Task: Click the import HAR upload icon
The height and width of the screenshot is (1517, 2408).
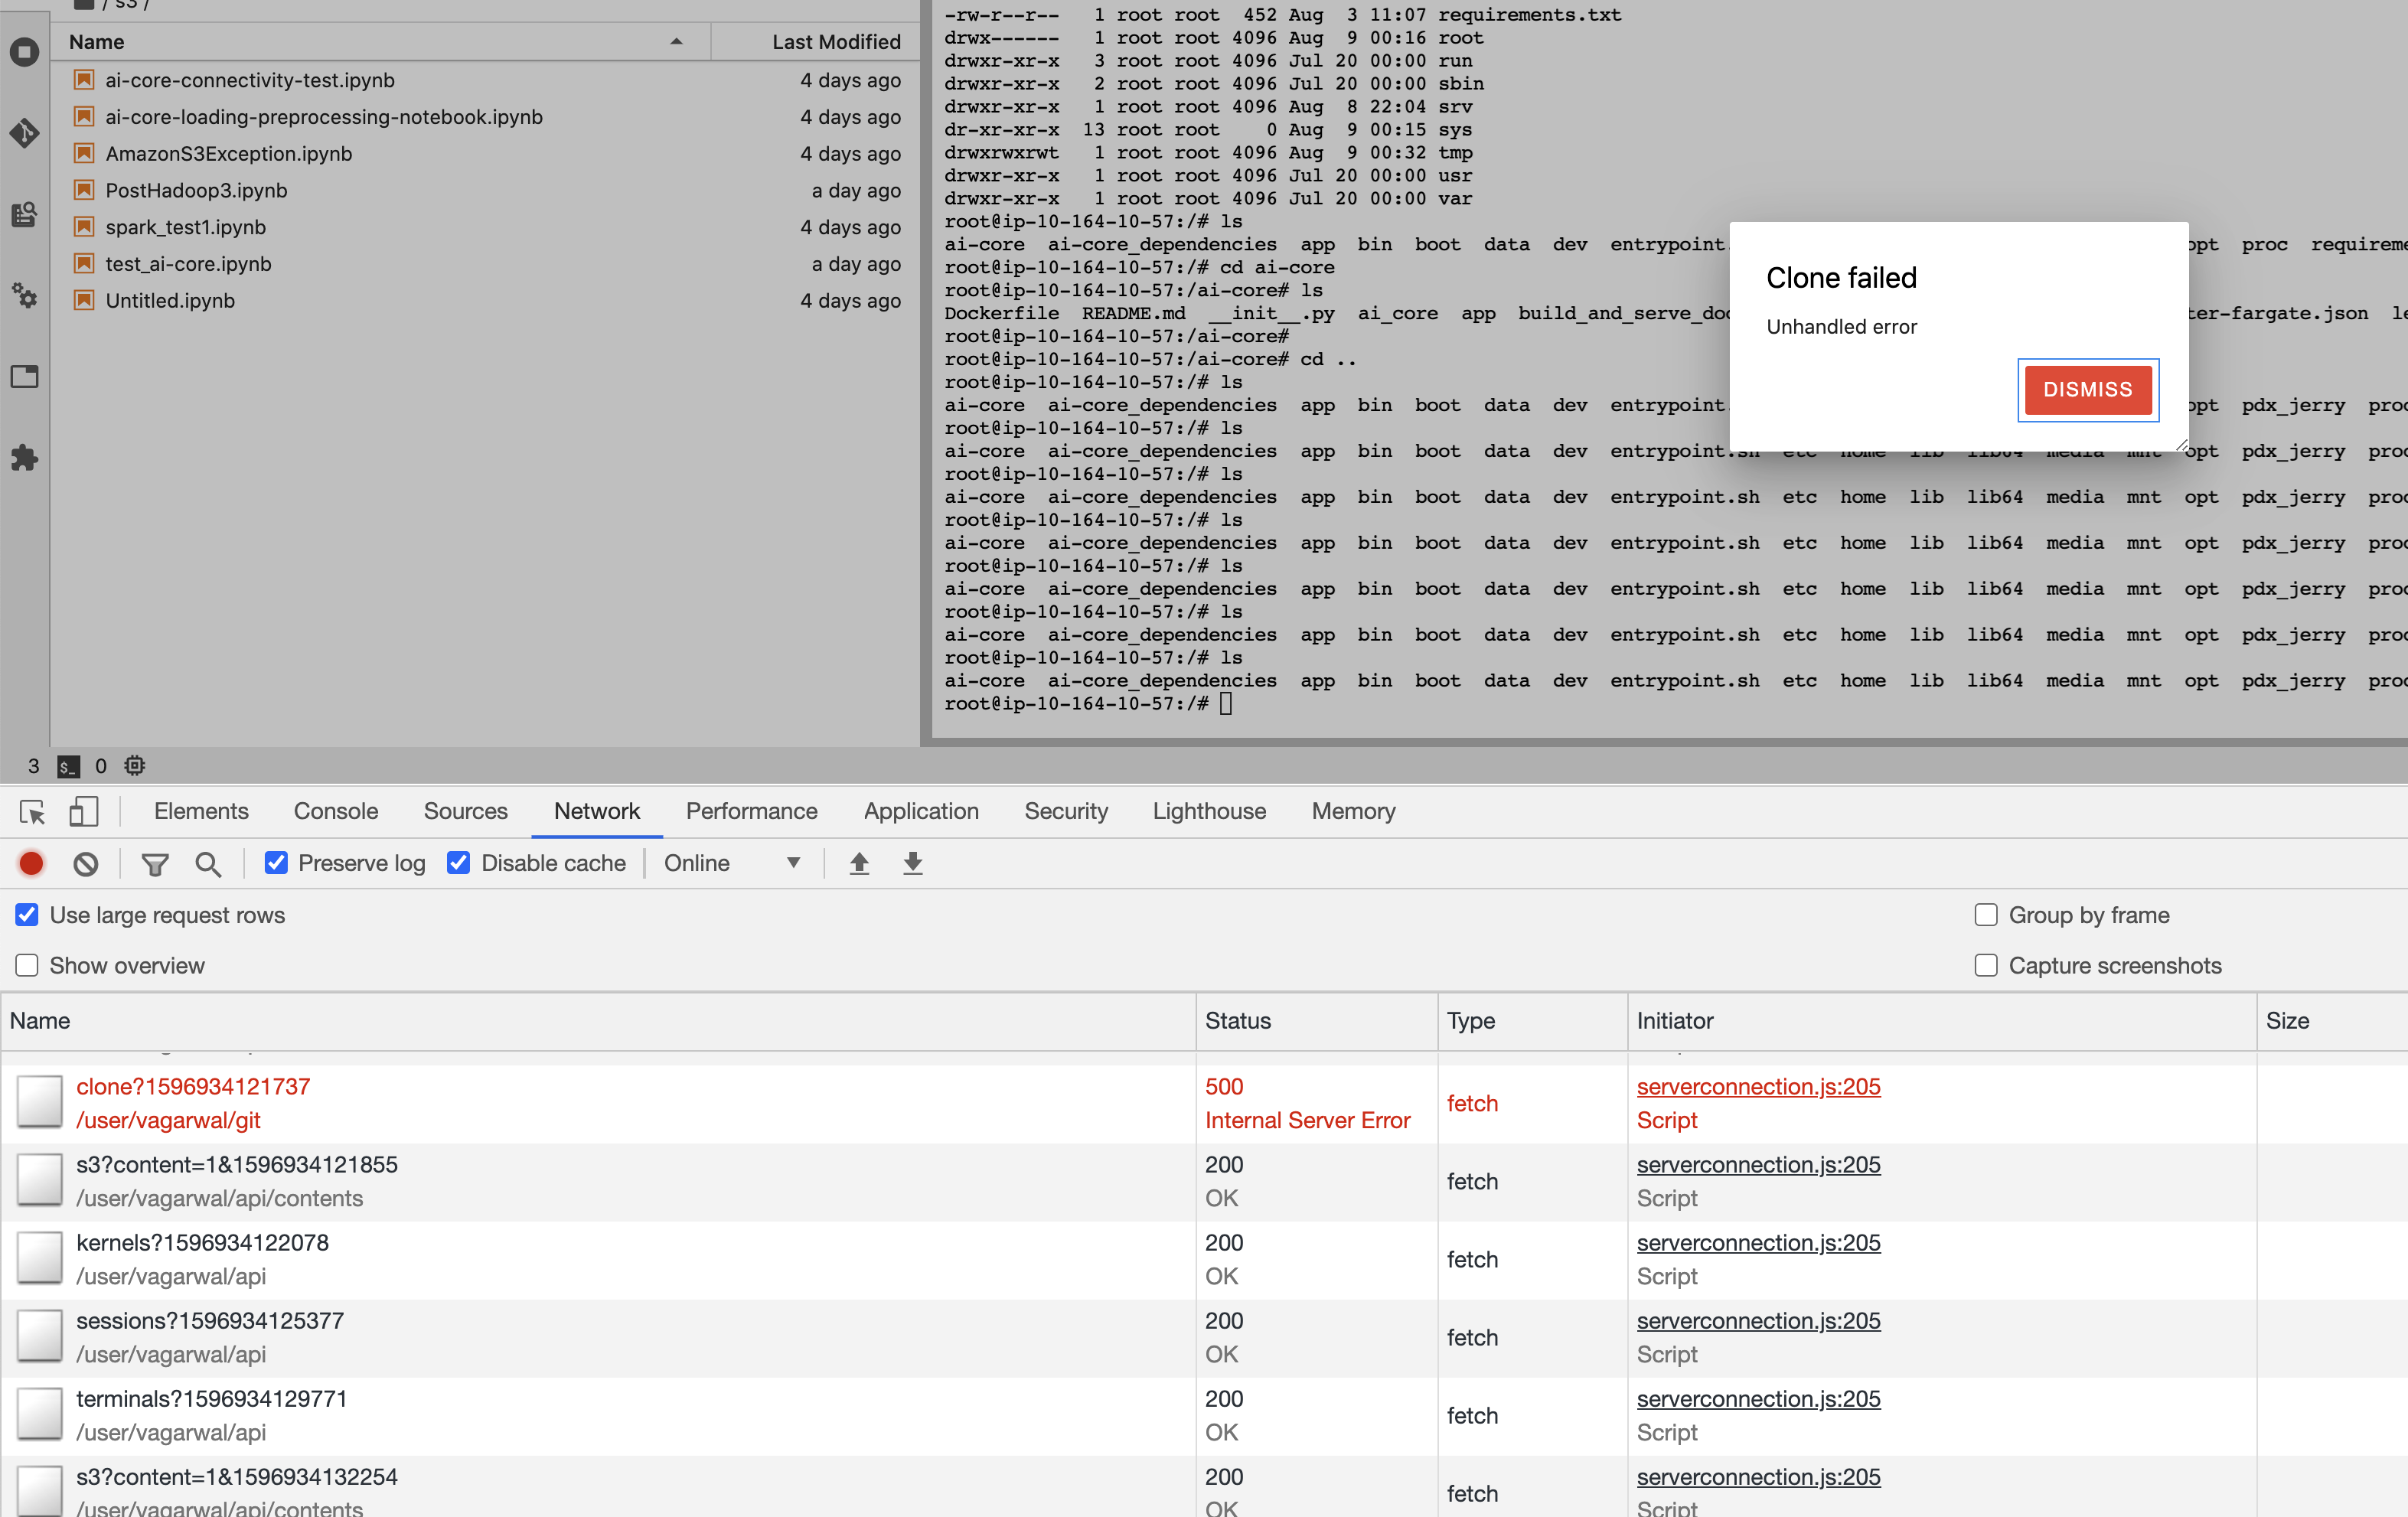Action: tap(859, 863)
